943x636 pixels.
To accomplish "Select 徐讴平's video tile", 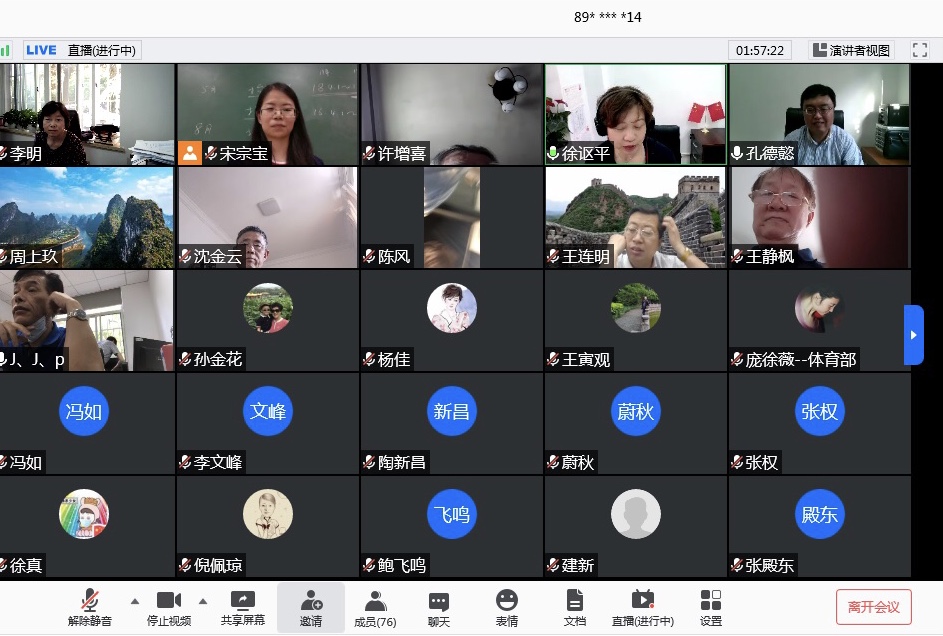I will click(x=635, y=114).
